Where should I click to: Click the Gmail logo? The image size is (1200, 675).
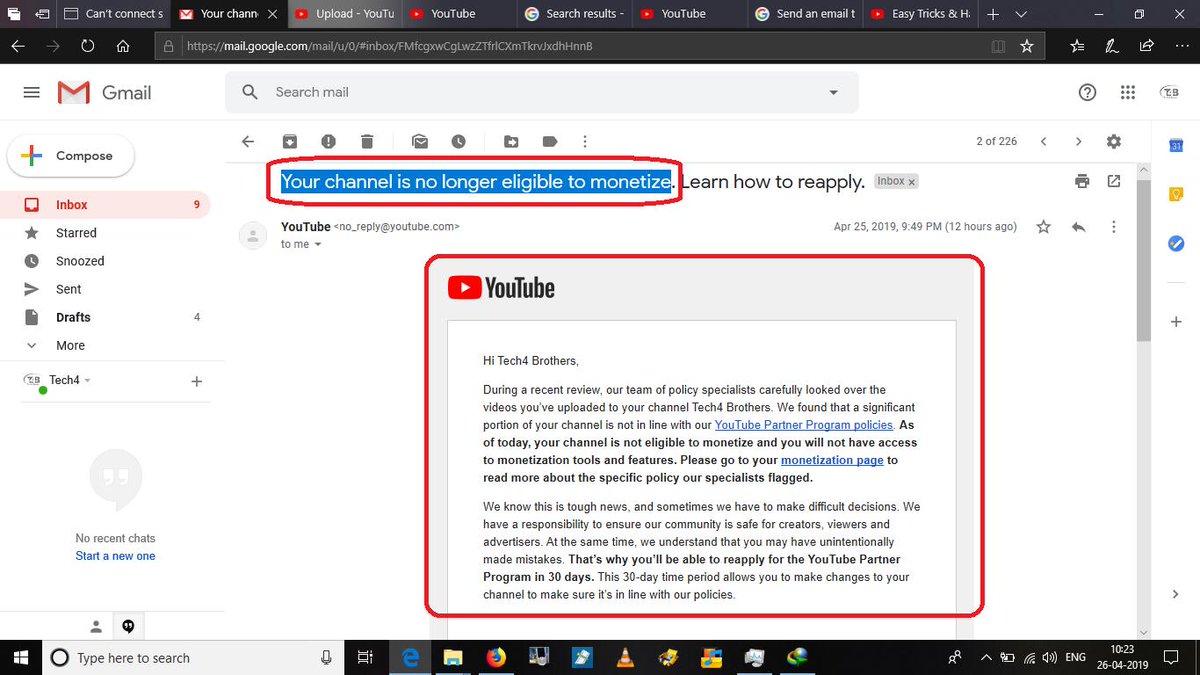pos(105,92)
